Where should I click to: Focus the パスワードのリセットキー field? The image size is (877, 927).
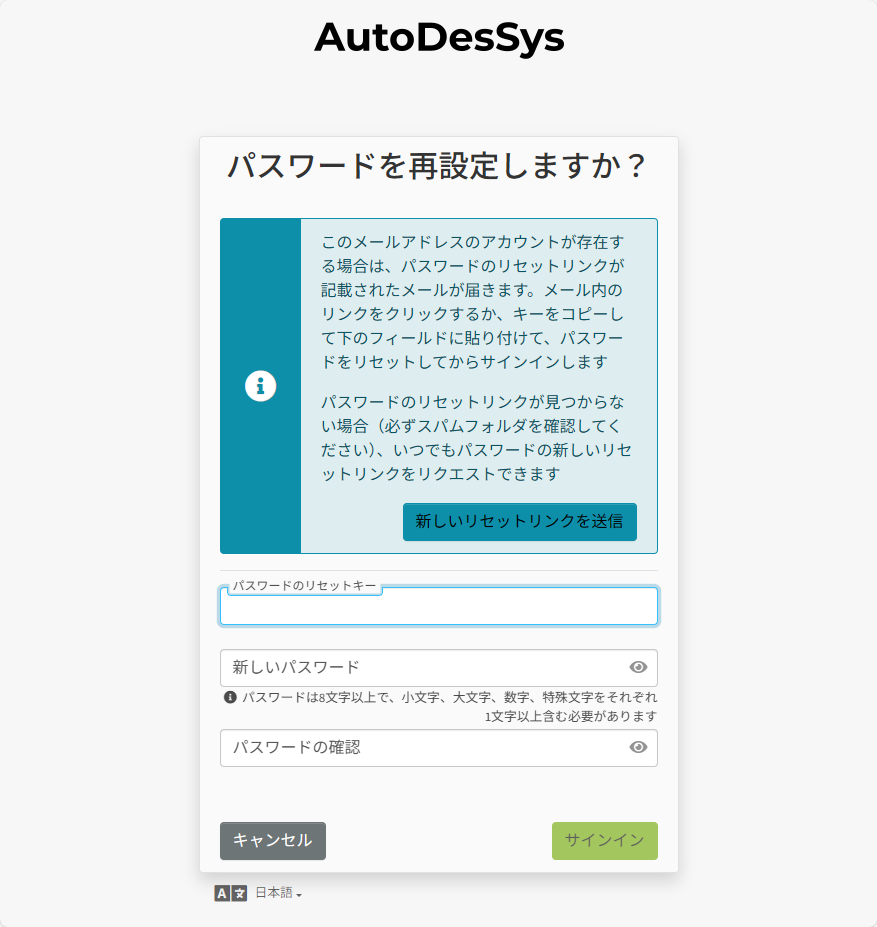point(439,607)
